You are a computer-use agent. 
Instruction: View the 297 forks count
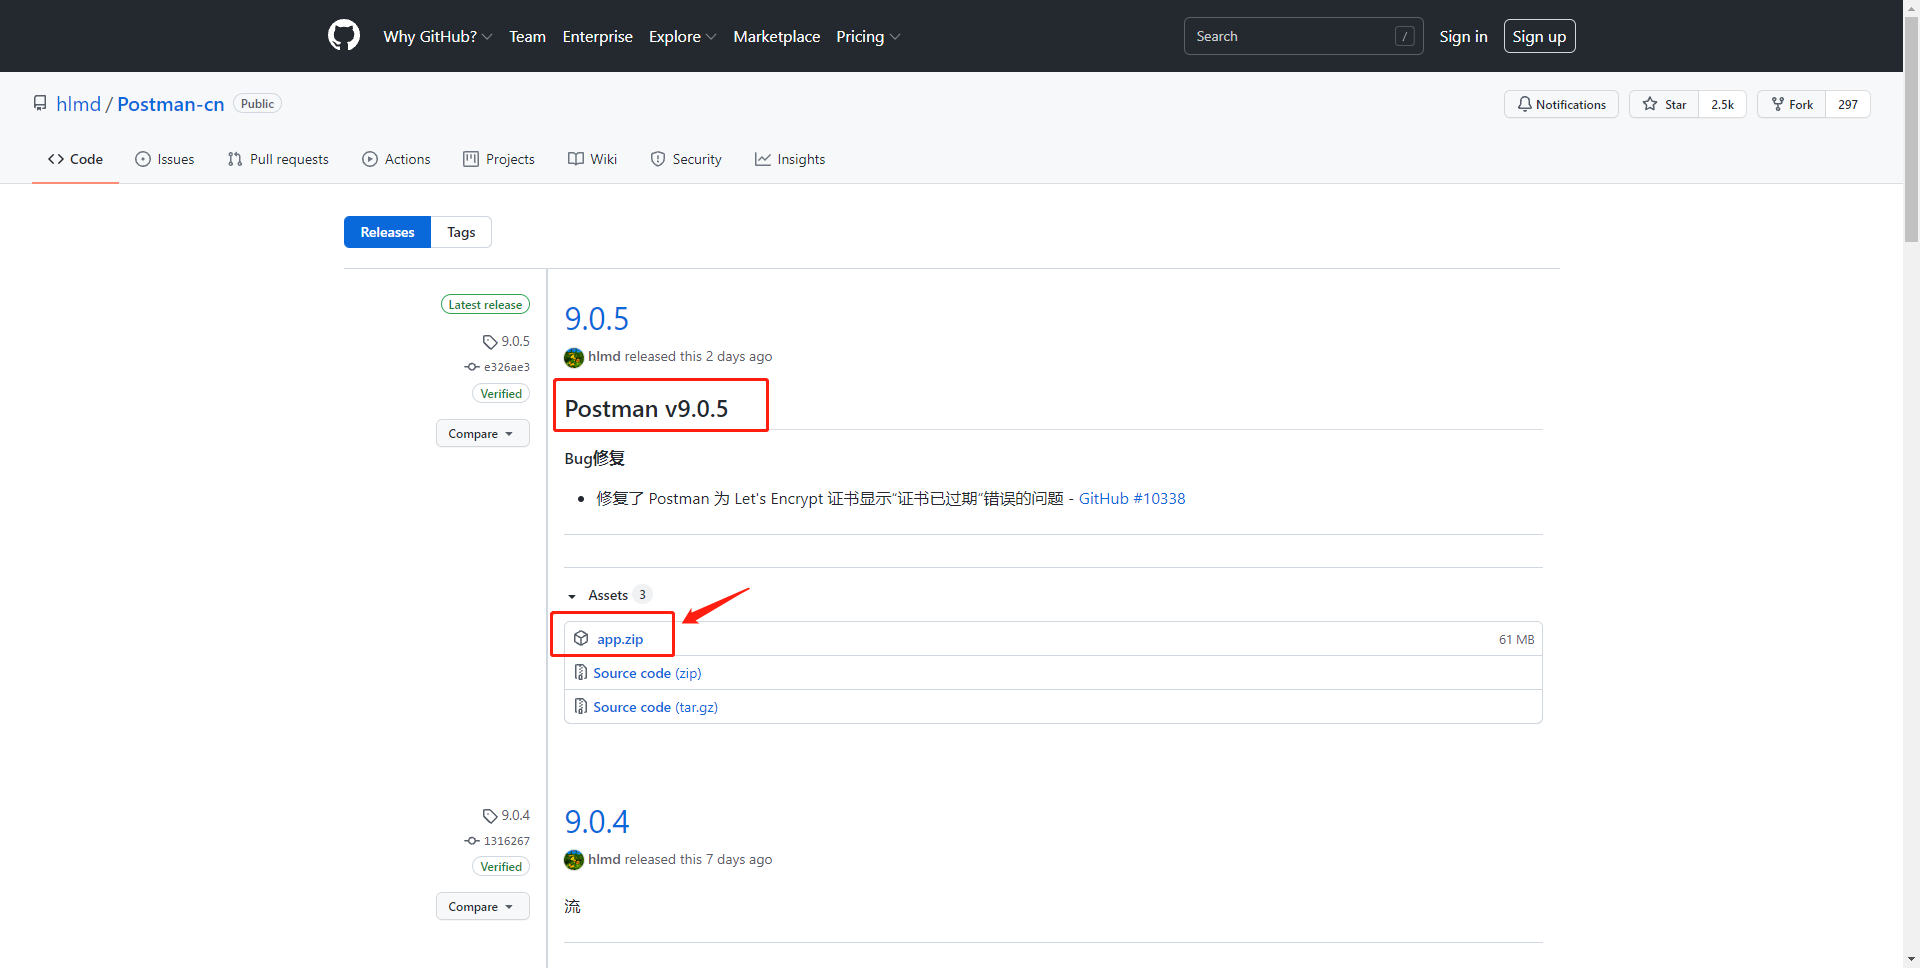click(1848, 104)
